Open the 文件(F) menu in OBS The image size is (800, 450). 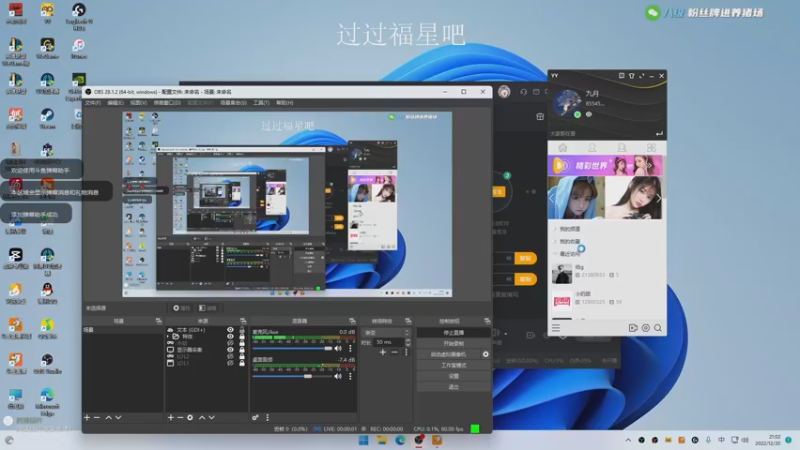93,103
